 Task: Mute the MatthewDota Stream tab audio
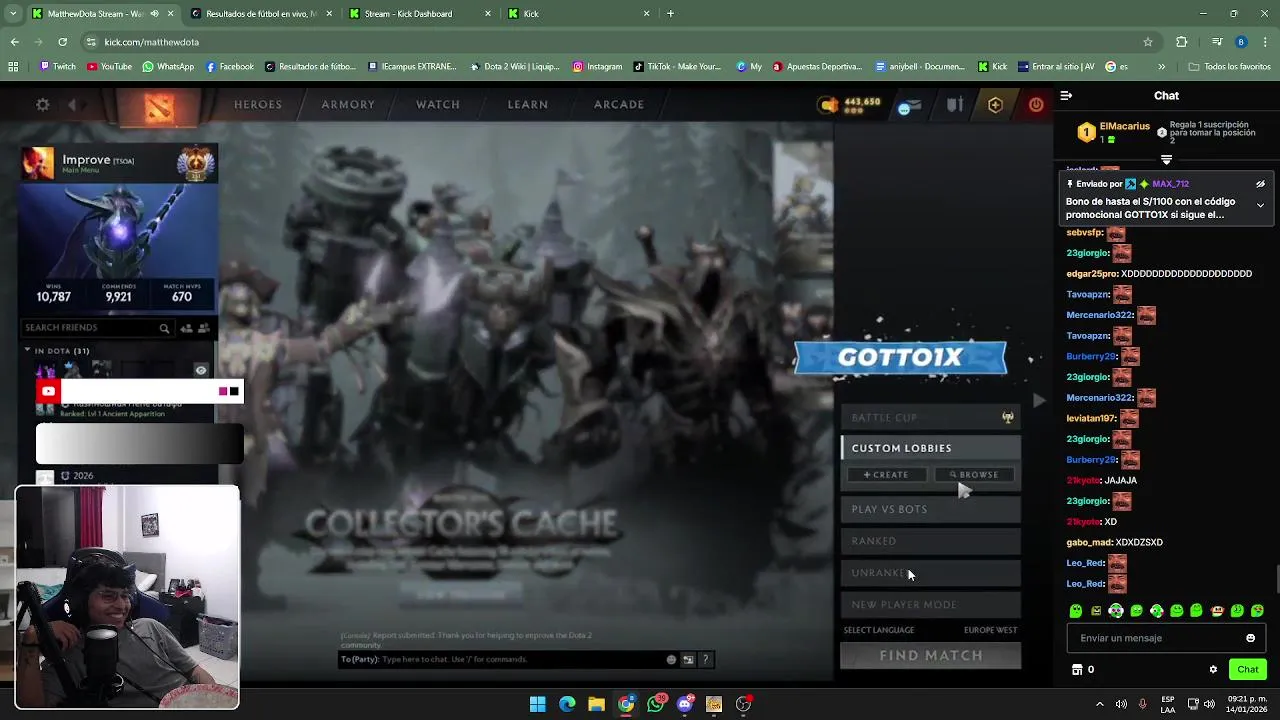tap(154, 14)
